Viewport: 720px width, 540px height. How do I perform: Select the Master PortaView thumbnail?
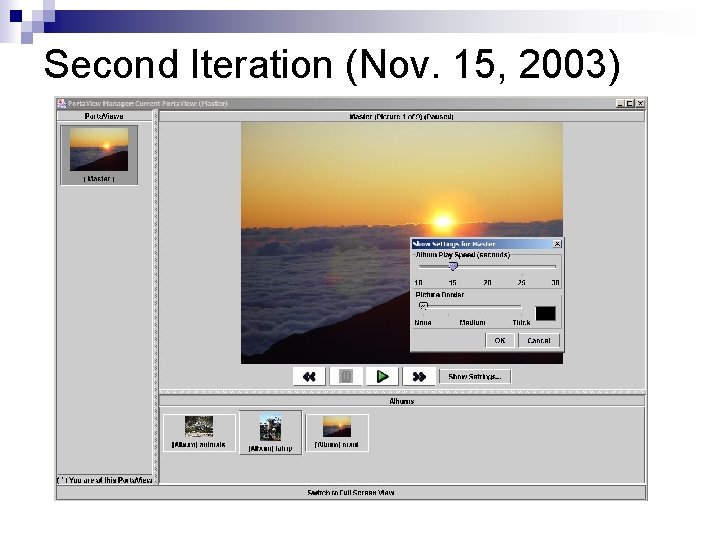99,155
